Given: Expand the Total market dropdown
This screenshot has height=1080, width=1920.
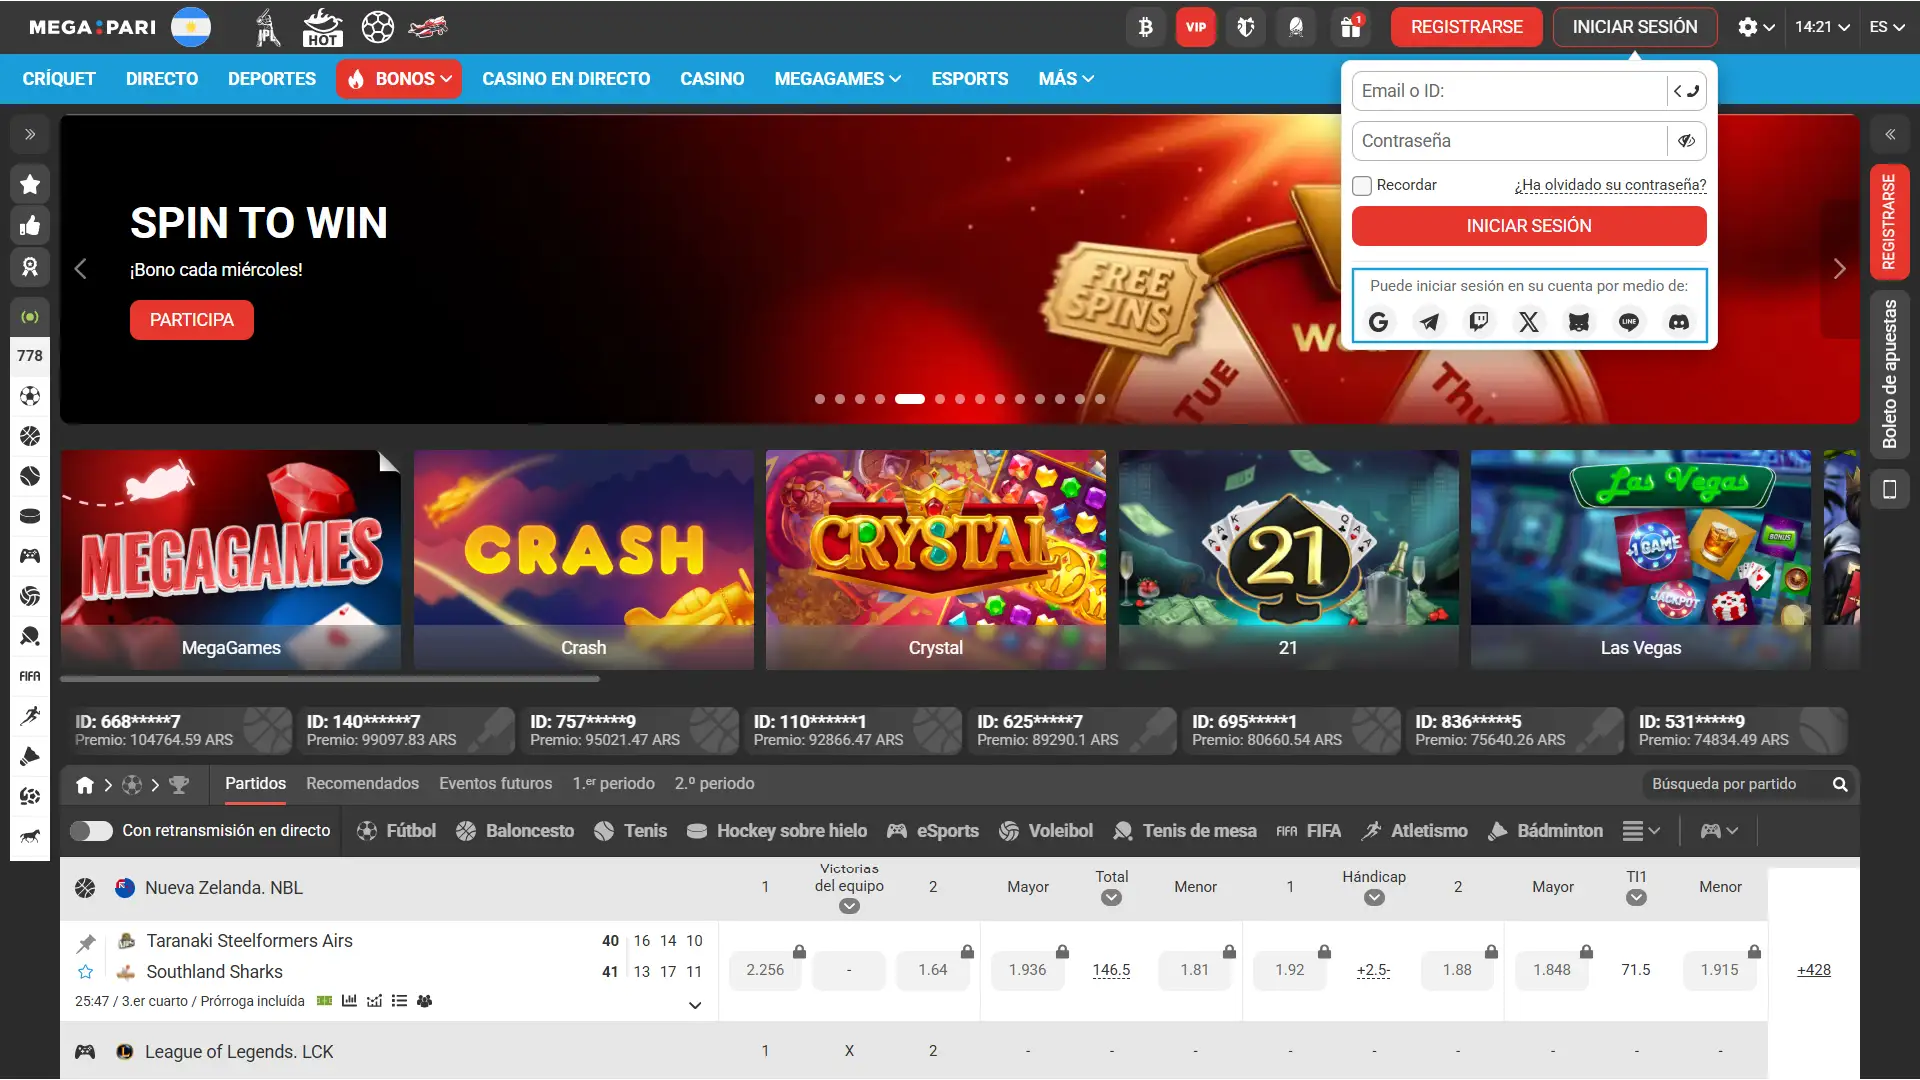Looking at the screenshot, I should 1111,898.
